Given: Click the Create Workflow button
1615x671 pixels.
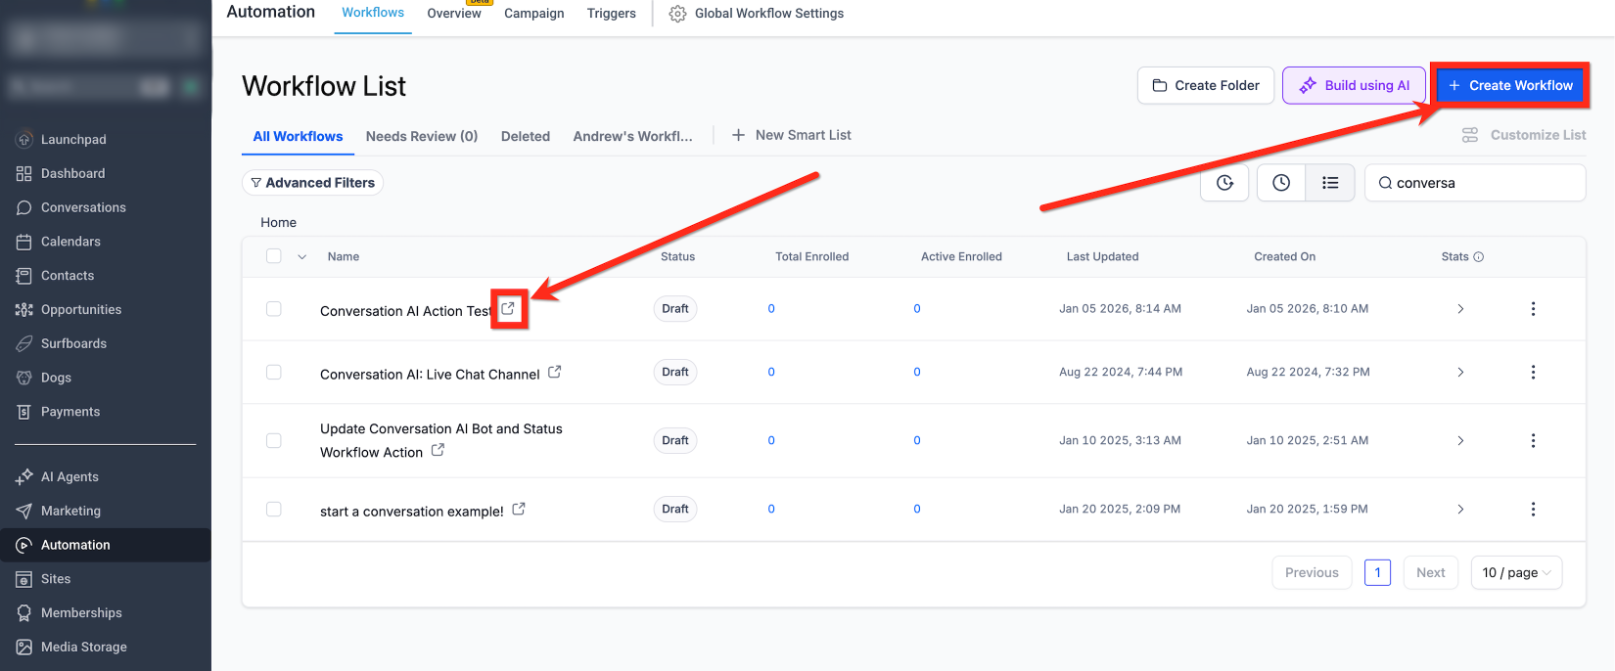Looking at the screenshot, I should 1511,85.
